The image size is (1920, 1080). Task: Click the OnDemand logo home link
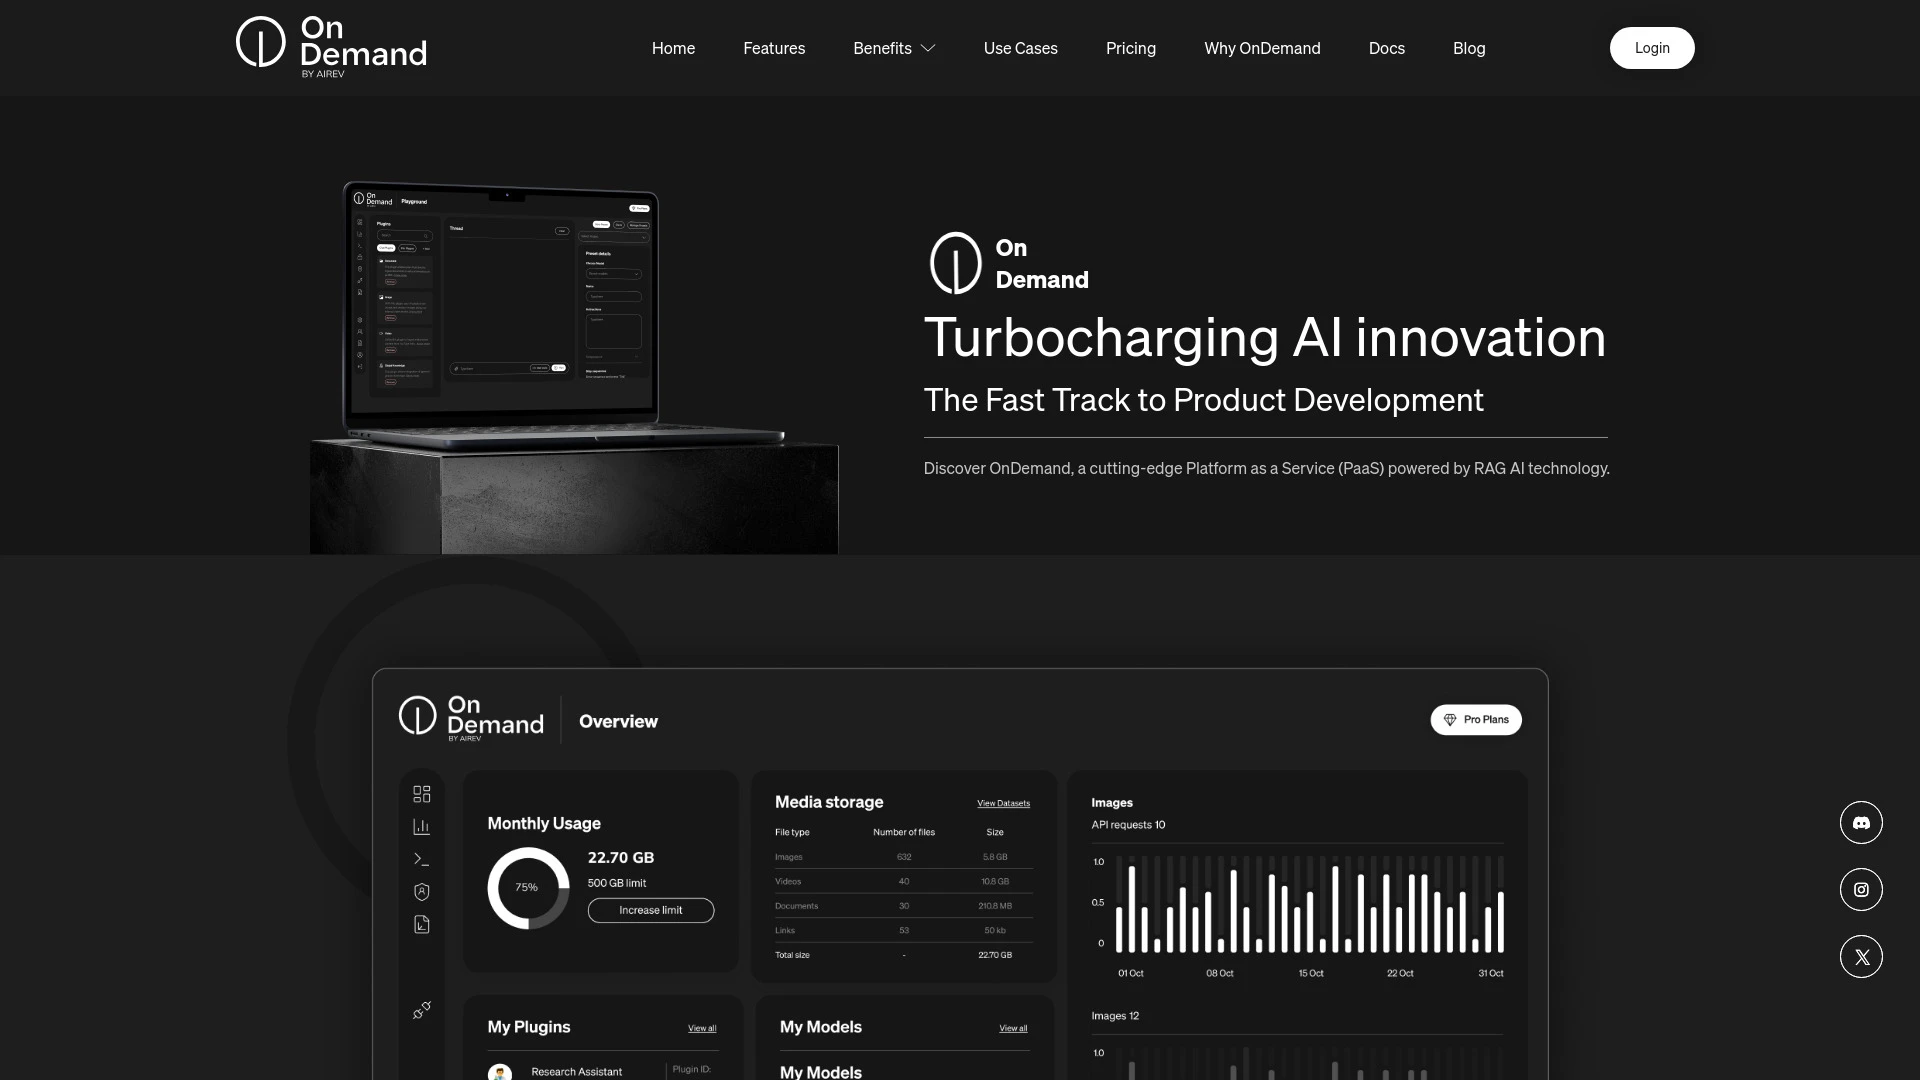point(330,46)
